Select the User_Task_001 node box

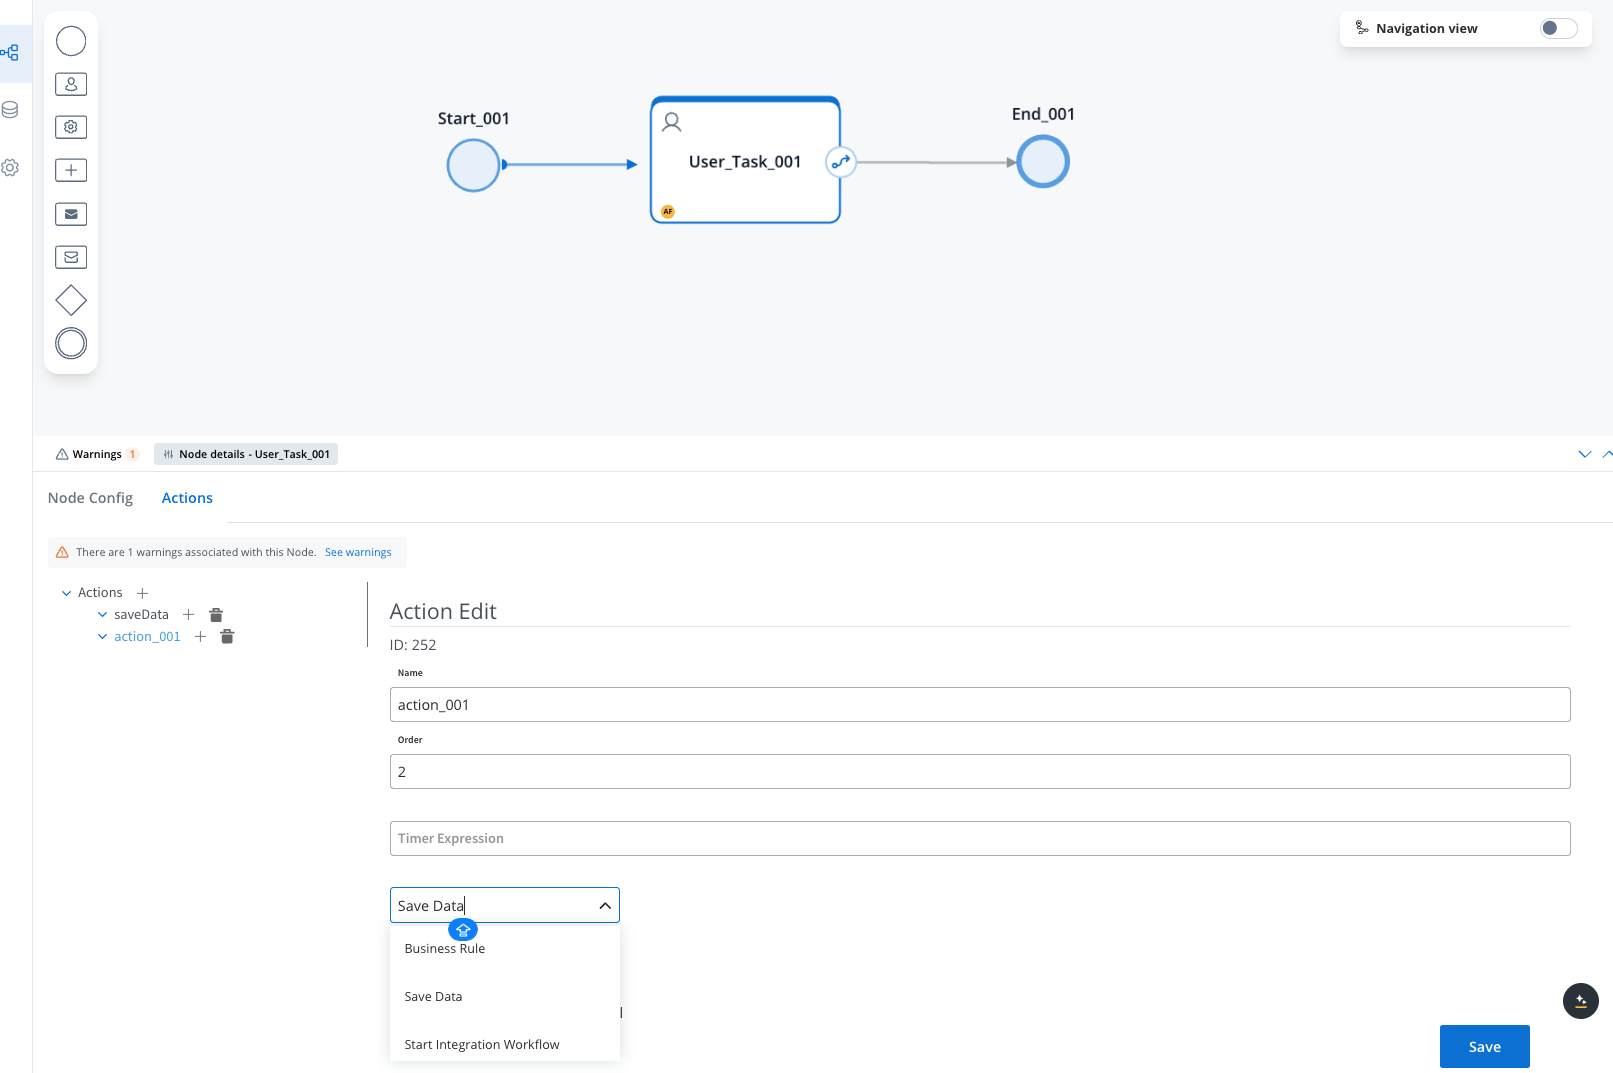coord(745,160)
